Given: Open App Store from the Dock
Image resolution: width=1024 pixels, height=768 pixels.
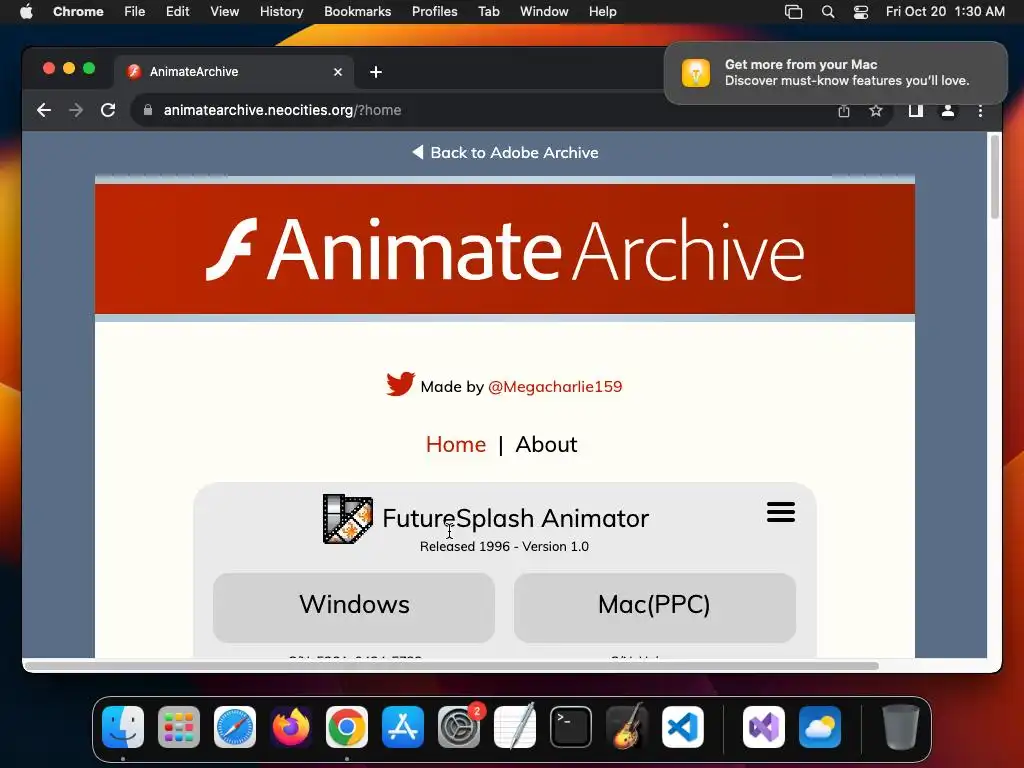Looking at the screenshot, I should [x=403, y=727].
